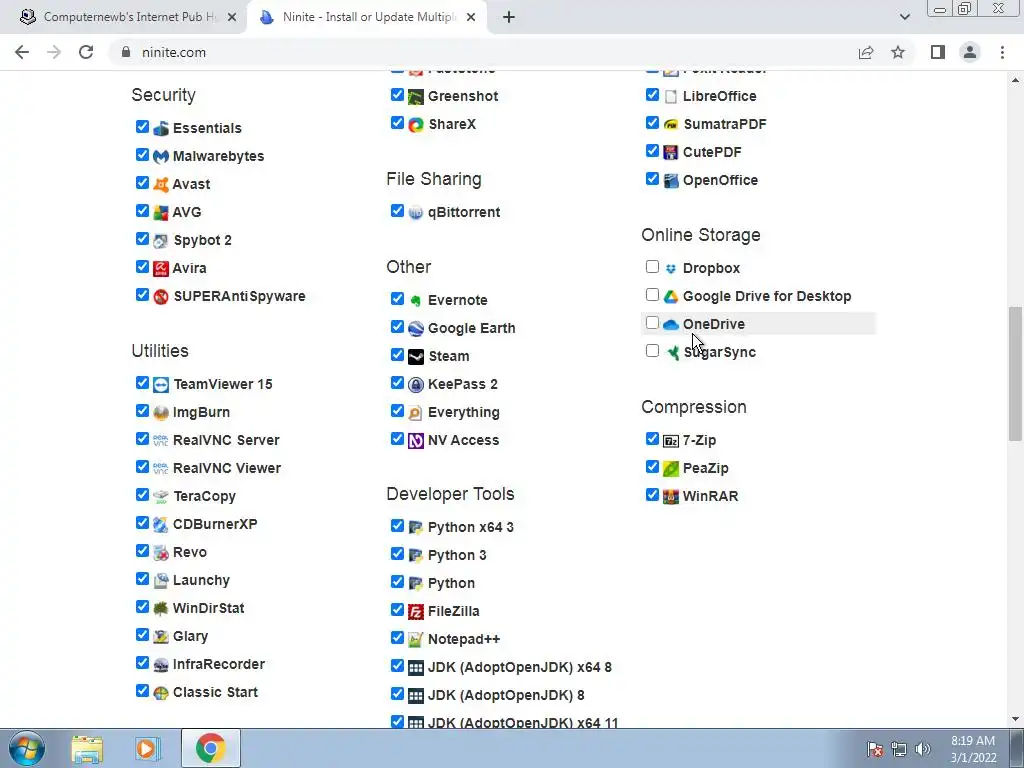
Task: Click the ninite.com address bar
Action: [483, 52]
